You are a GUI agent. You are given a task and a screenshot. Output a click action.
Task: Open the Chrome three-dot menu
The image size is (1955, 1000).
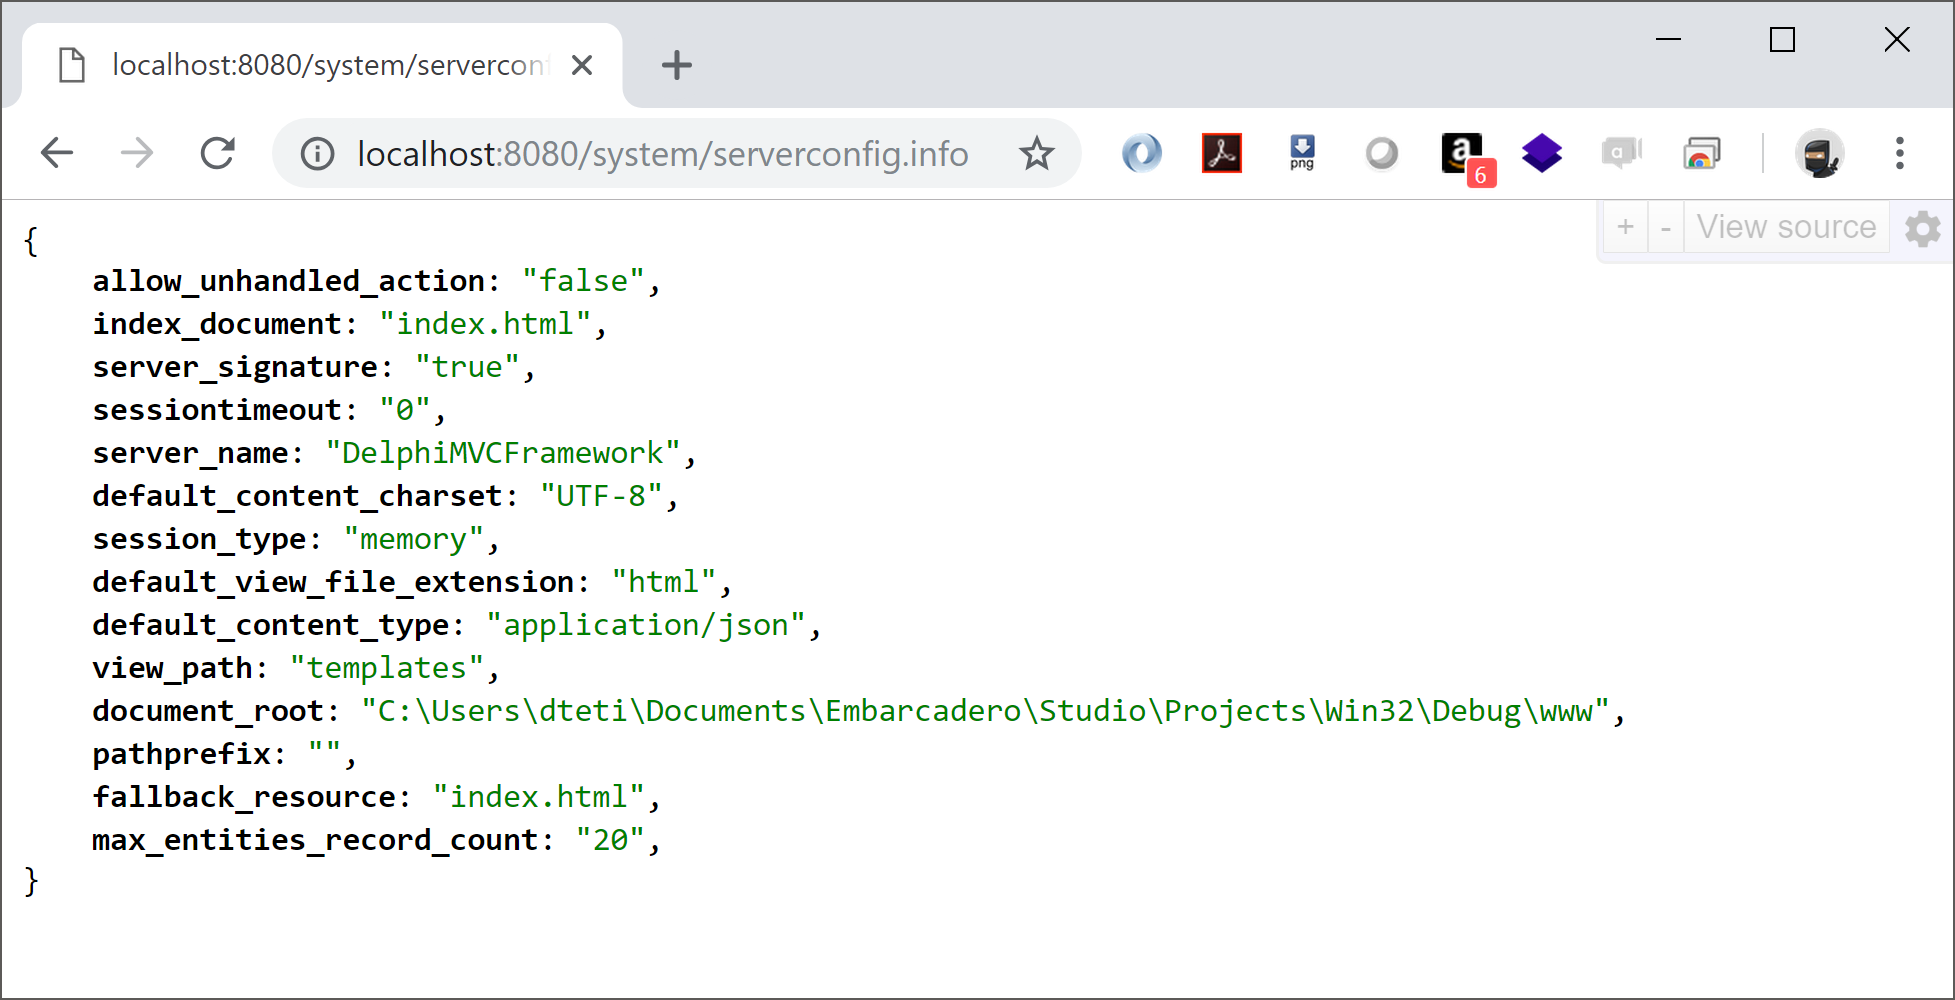click(1899, 154)
